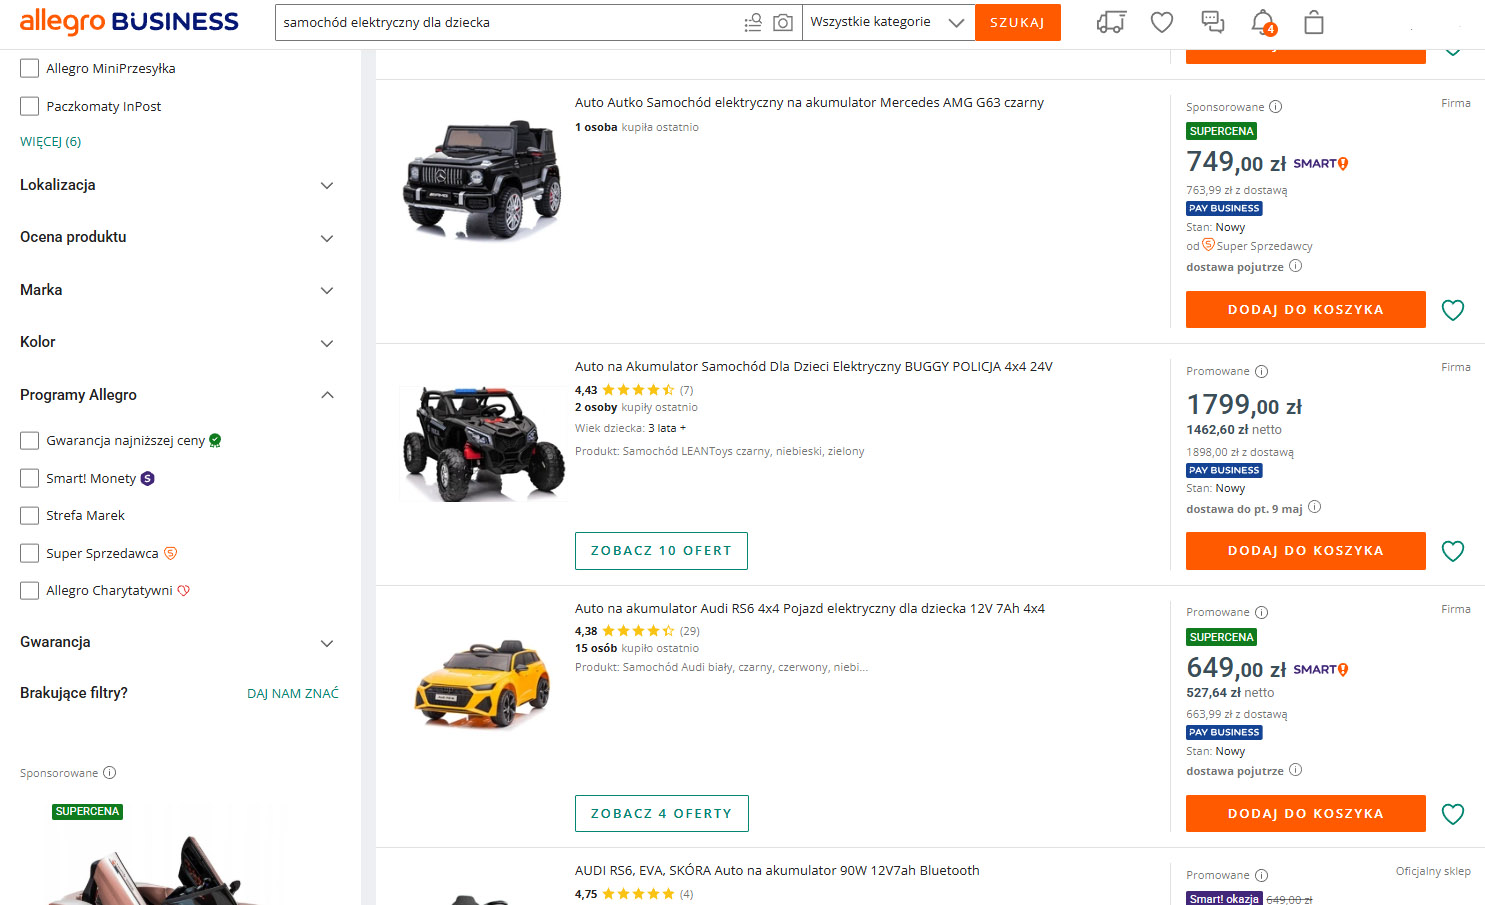Viewport: 1485px width, 905px height.
Task: Open image search camera icon
Action: [783, 22]
